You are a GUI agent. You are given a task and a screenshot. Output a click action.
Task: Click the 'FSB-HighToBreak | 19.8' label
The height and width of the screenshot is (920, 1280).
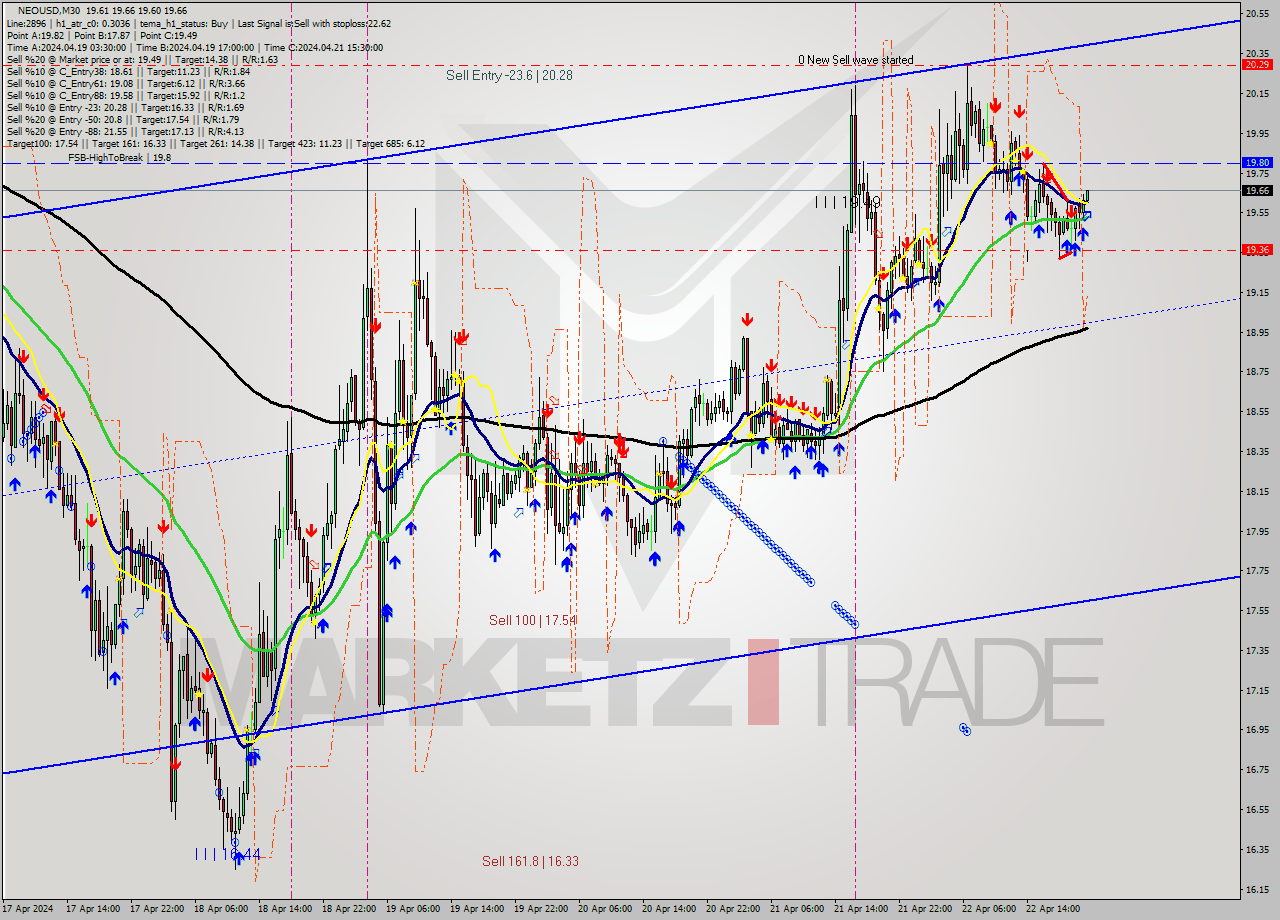pyautogui.click(x=119, y=157)
